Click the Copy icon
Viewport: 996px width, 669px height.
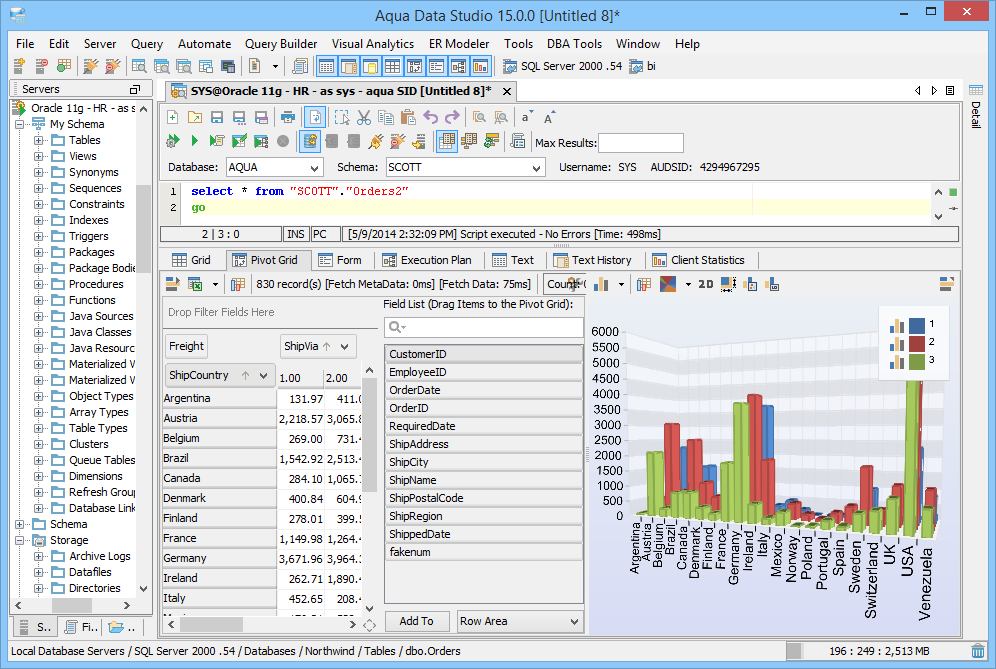click(386, 117)
